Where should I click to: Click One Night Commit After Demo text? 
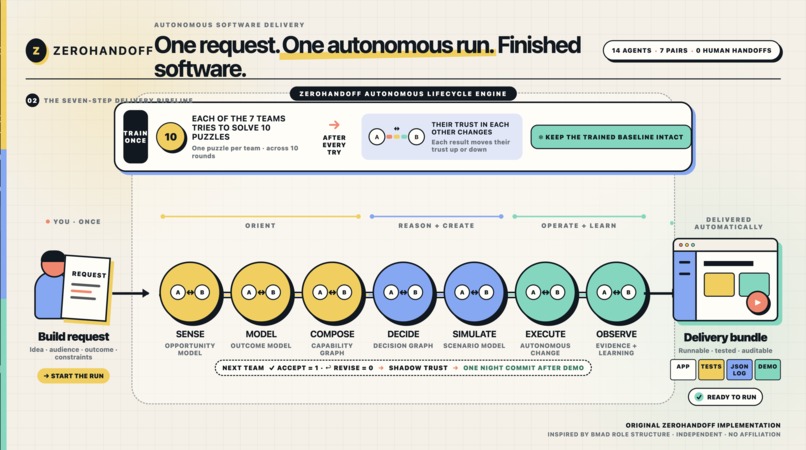[x=523, y=368]
